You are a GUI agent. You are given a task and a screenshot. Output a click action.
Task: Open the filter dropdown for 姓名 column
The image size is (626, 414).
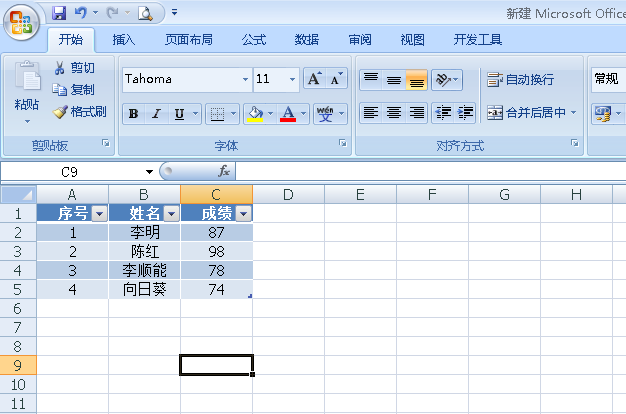pos(172,214)
